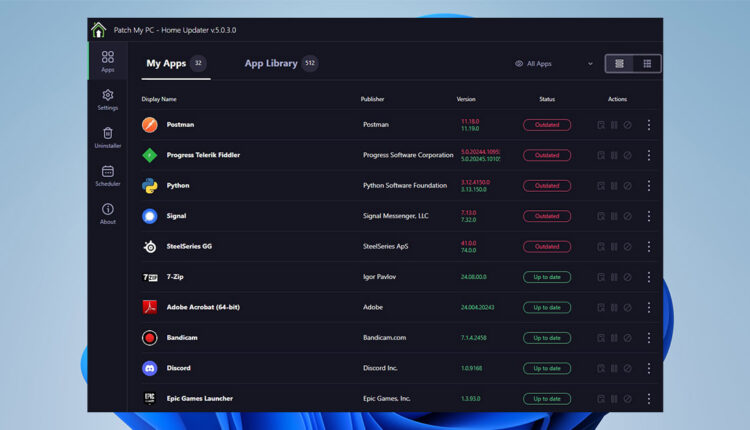Screen dimensions: 750x430
Task: Click the Postman app icon
Action: click(x=150, y=125)
